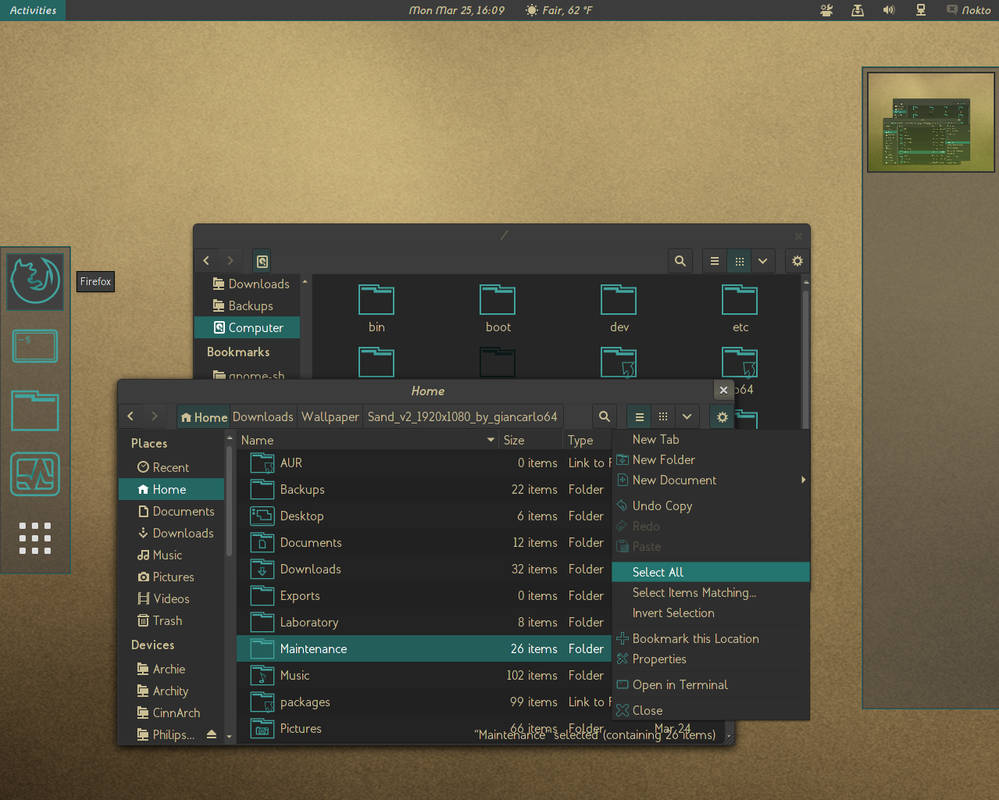
Task: Open Trash in Places sidebar
Action: click(171, 620)
